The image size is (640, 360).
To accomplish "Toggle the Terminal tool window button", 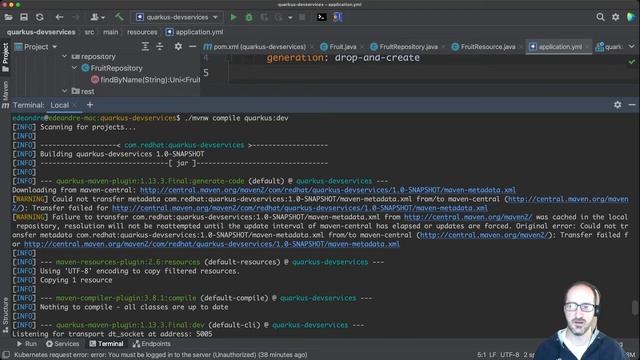I will point(106,344).
